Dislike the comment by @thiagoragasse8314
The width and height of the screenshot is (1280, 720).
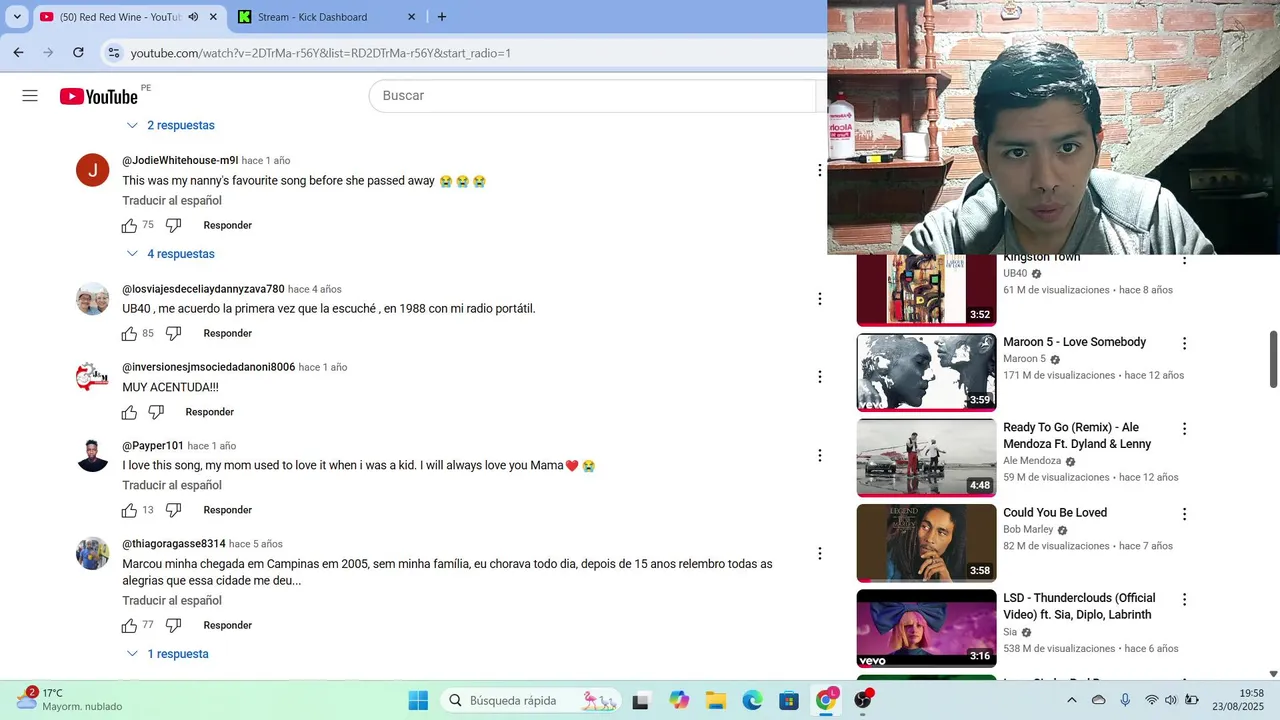click(173, 626)
